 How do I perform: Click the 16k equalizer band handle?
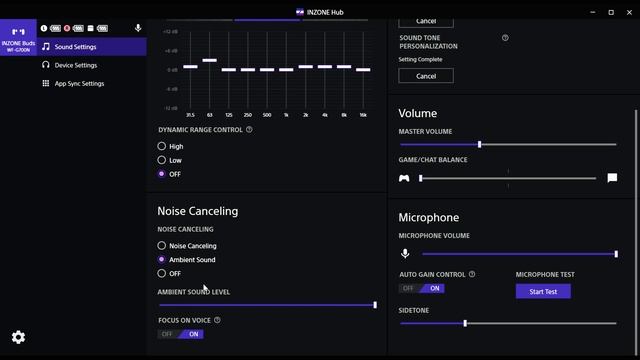[363, 70]
